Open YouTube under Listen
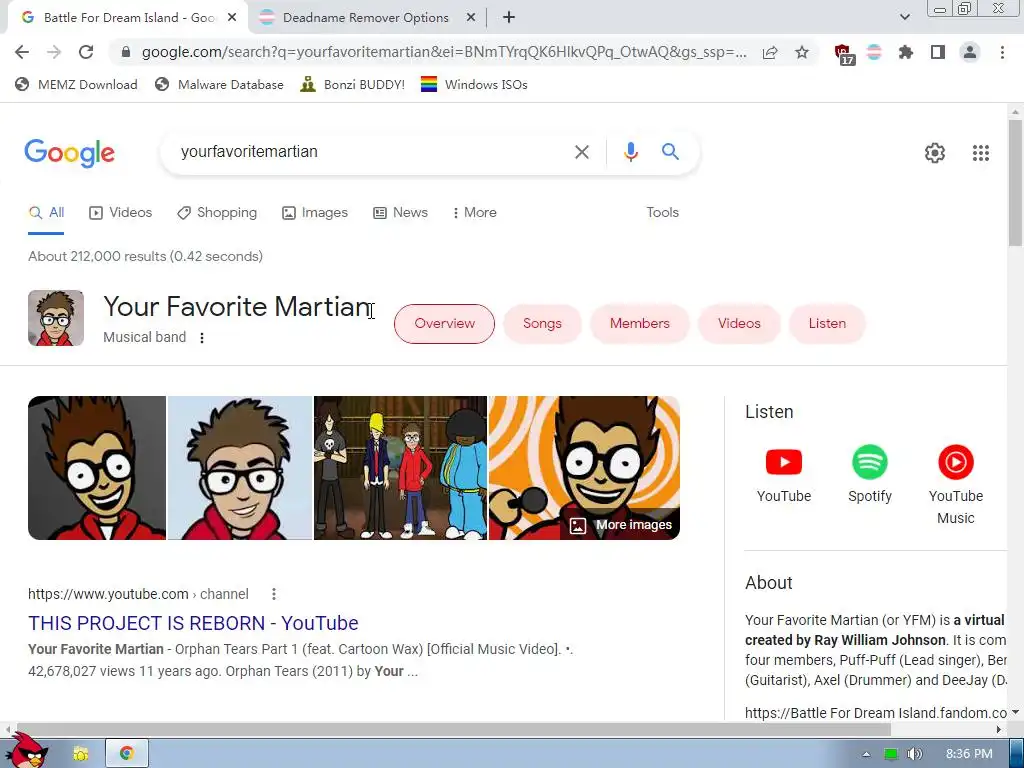This screenshot has width=1024, height=768. tap(784, 474)
